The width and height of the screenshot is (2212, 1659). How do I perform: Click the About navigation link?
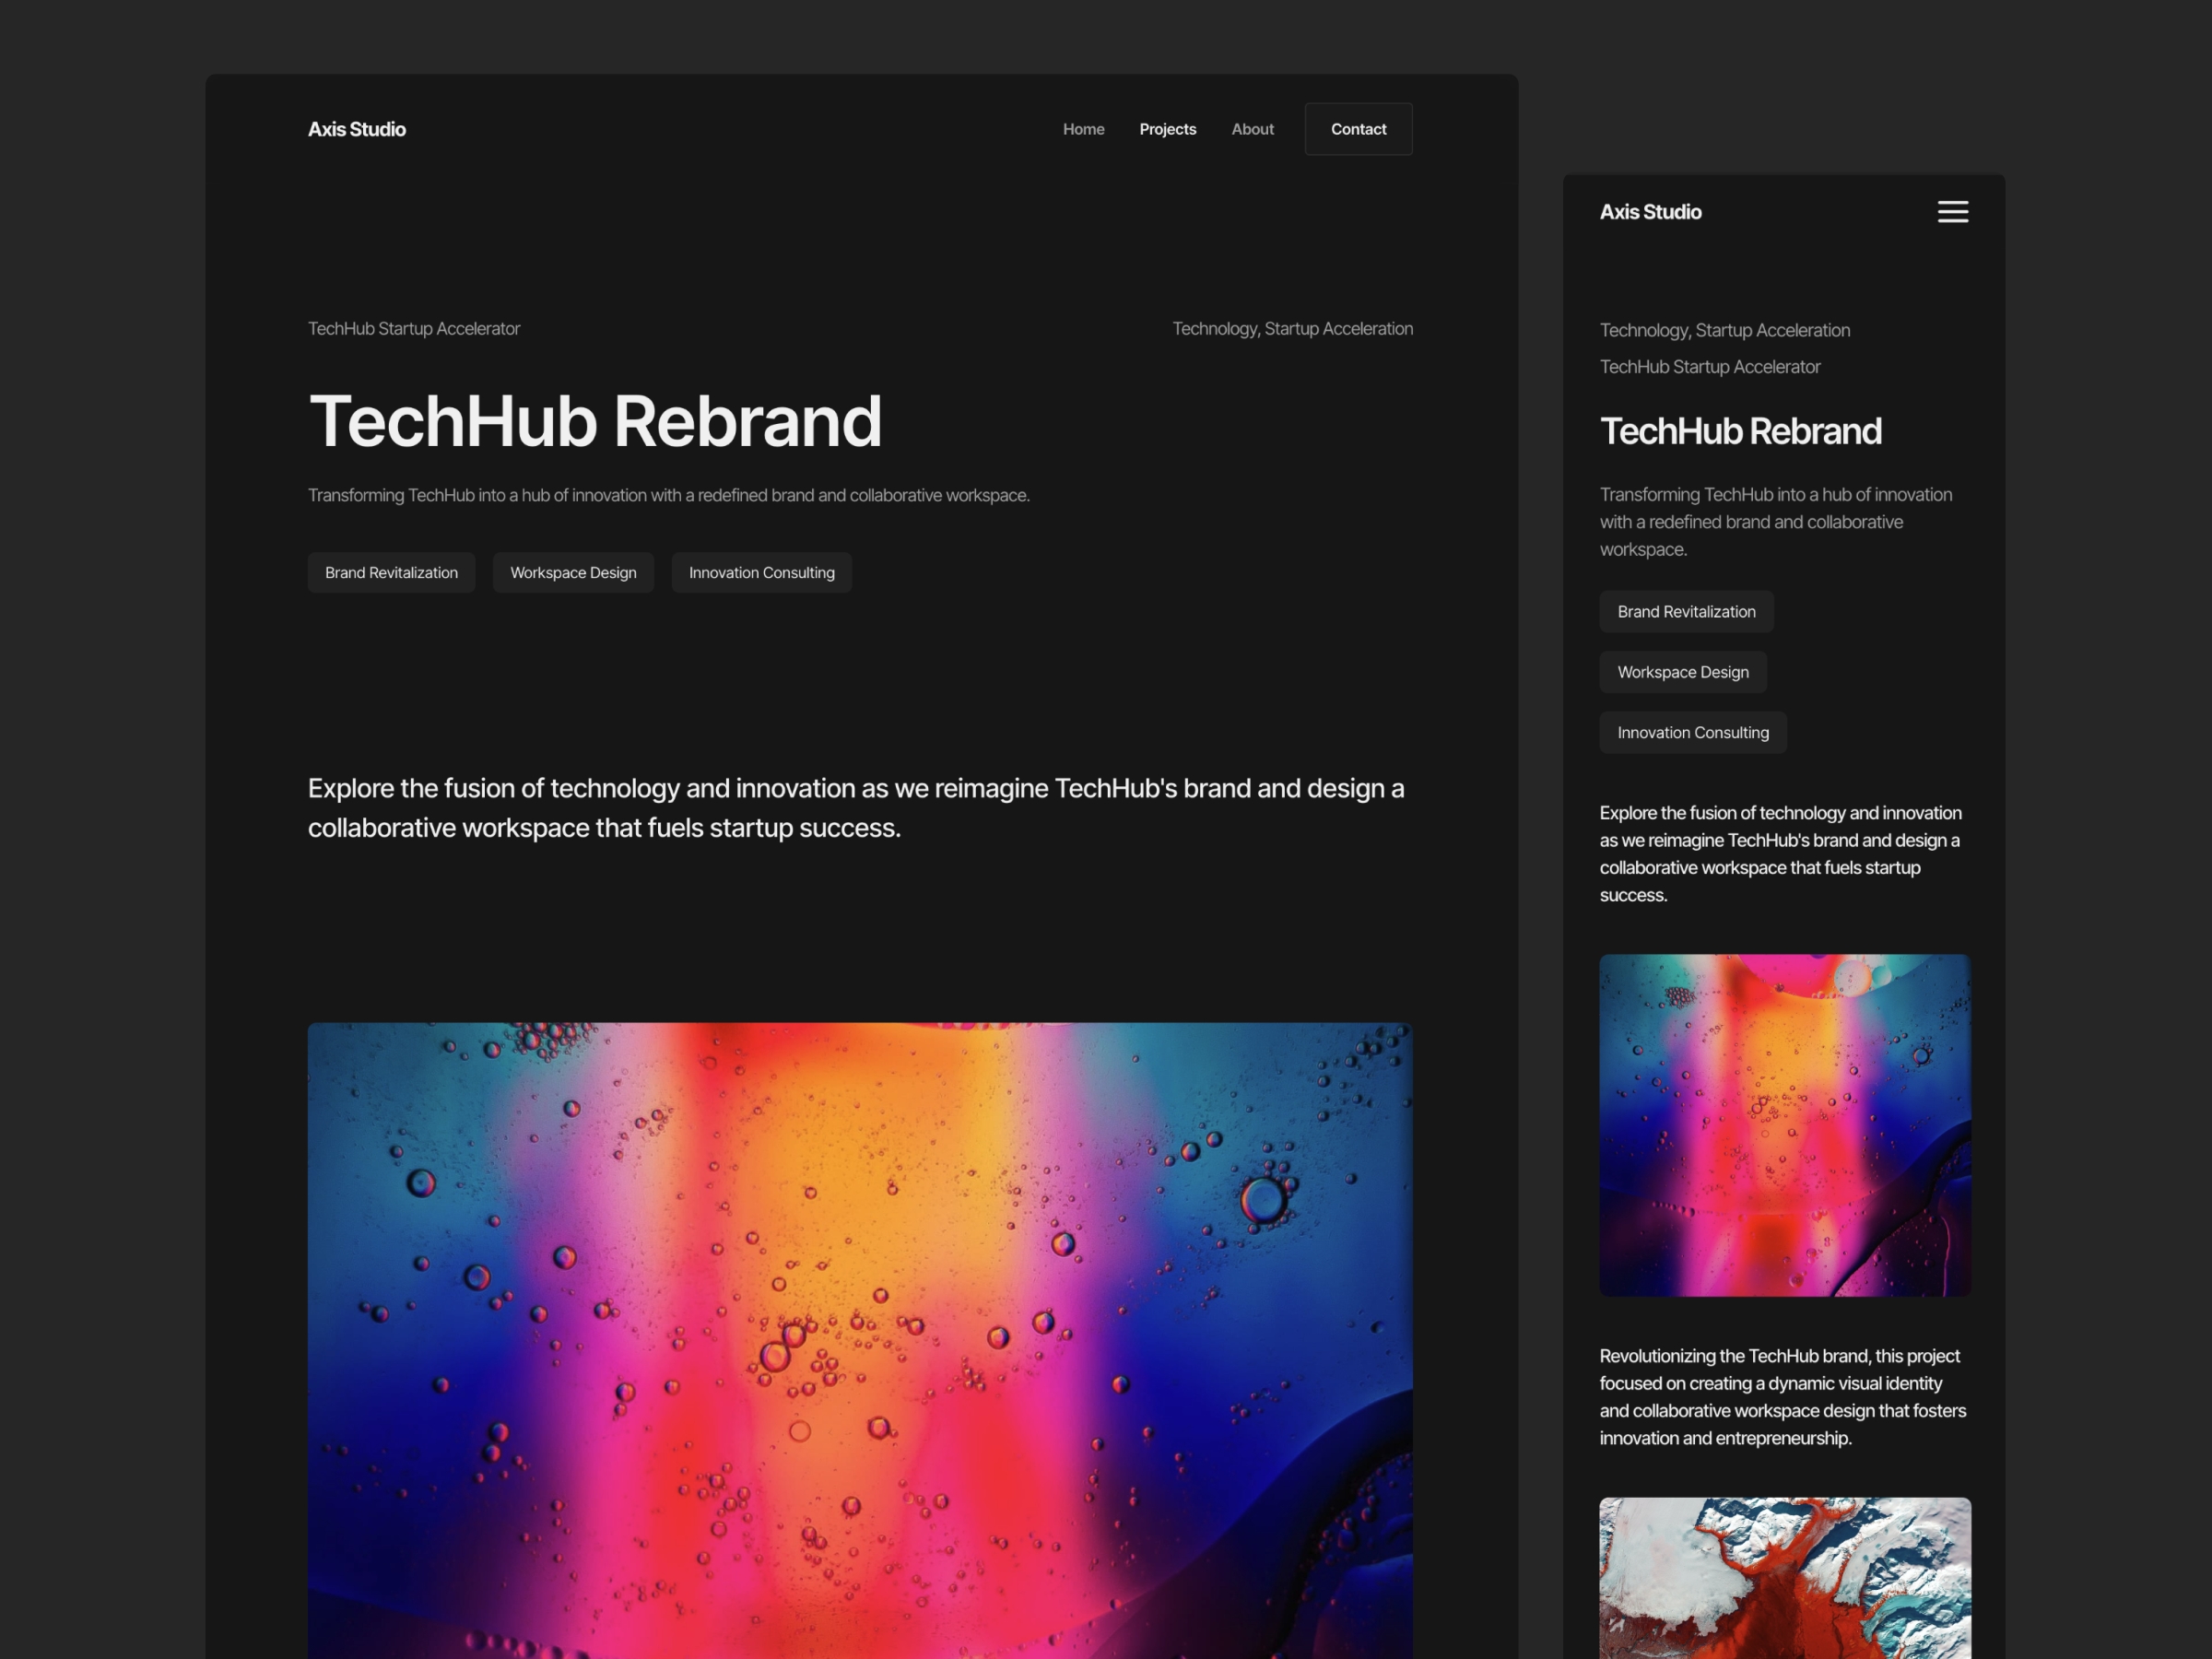tap(1251, 127)
